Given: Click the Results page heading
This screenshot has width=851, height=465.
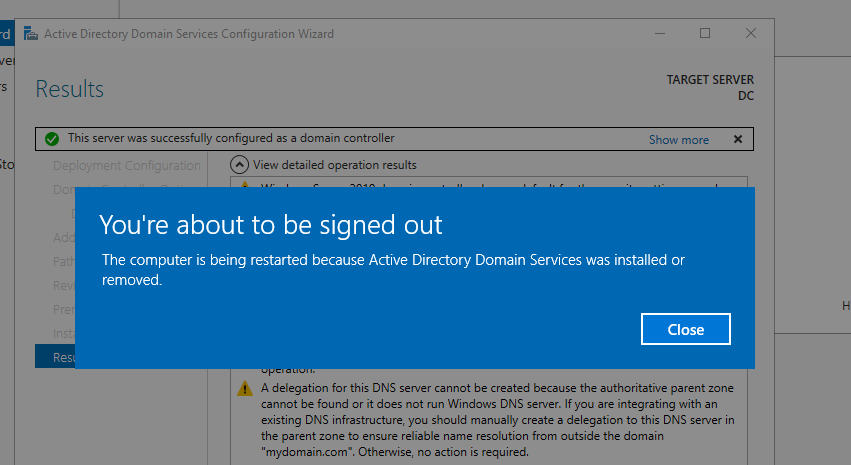Looking at the screenshot, I should (70, 89).
